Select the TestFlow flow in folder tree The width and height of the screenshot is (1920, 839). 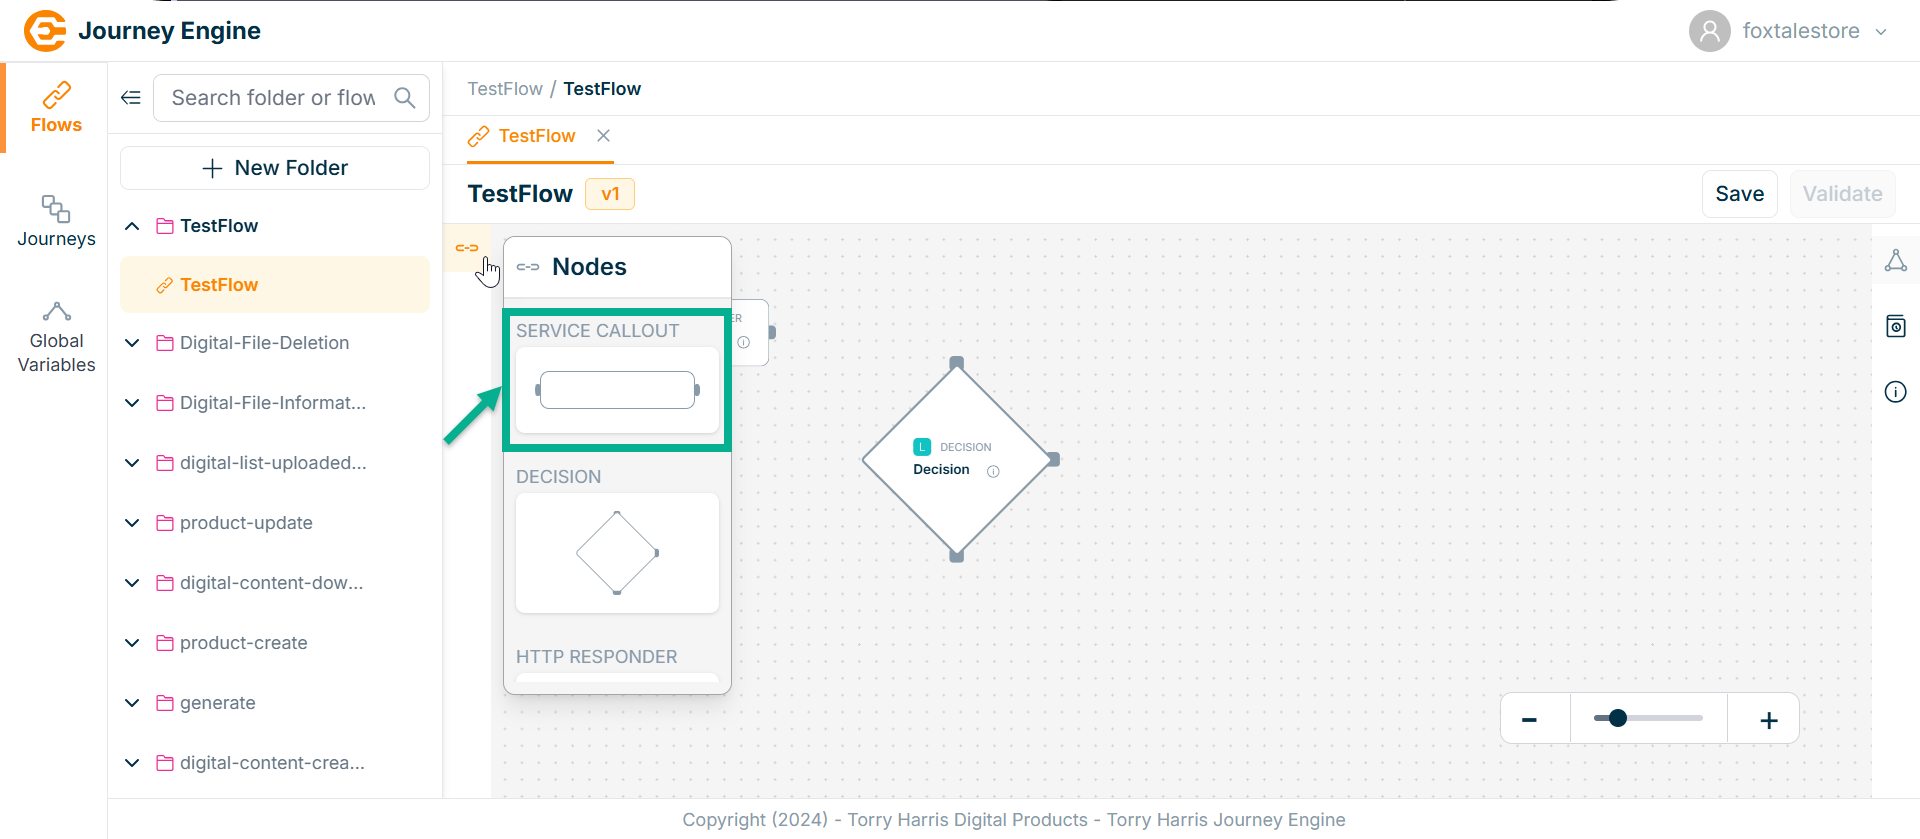coord(219,285)
